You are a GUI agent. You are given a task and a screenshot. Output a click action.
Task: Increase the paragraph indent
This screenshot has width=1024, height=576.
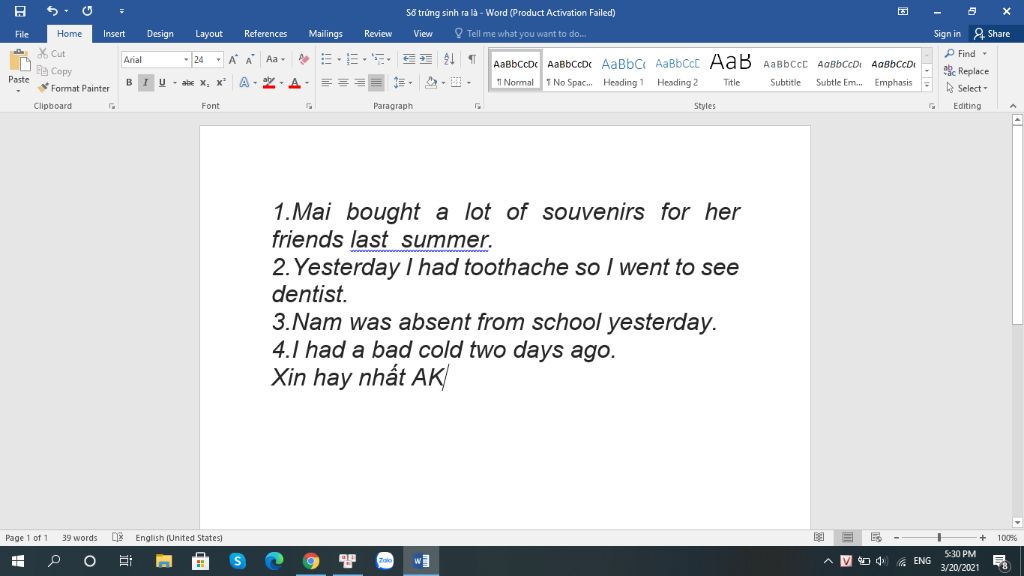(426, 59)
